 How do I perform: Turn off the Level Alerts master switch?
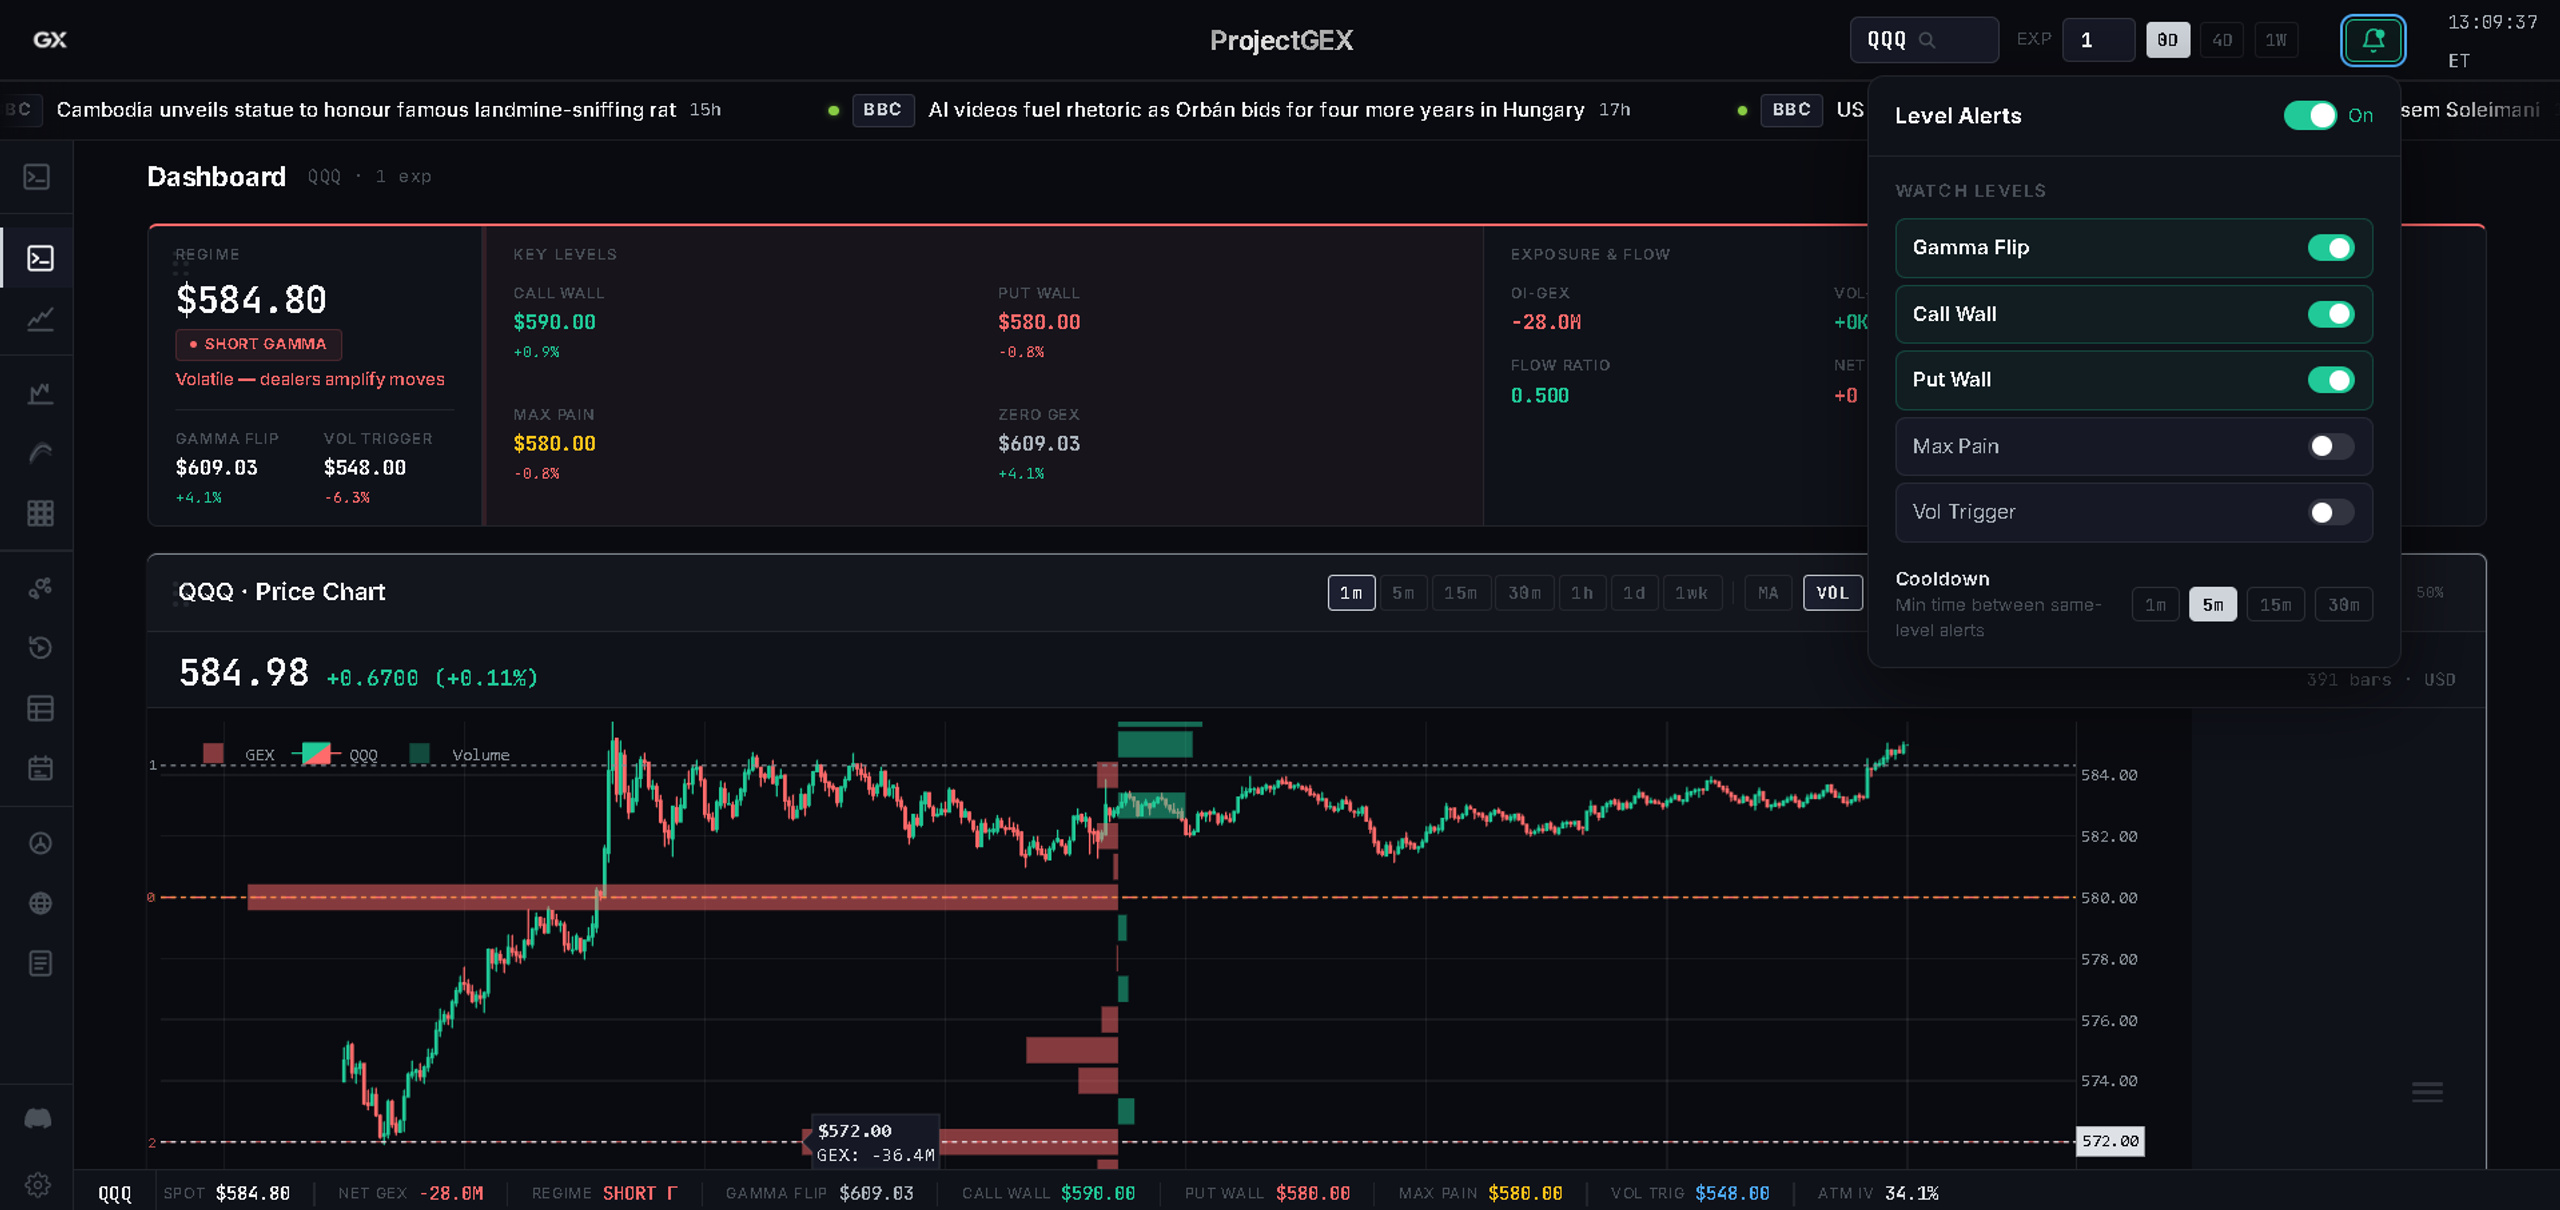(2310, 115)
